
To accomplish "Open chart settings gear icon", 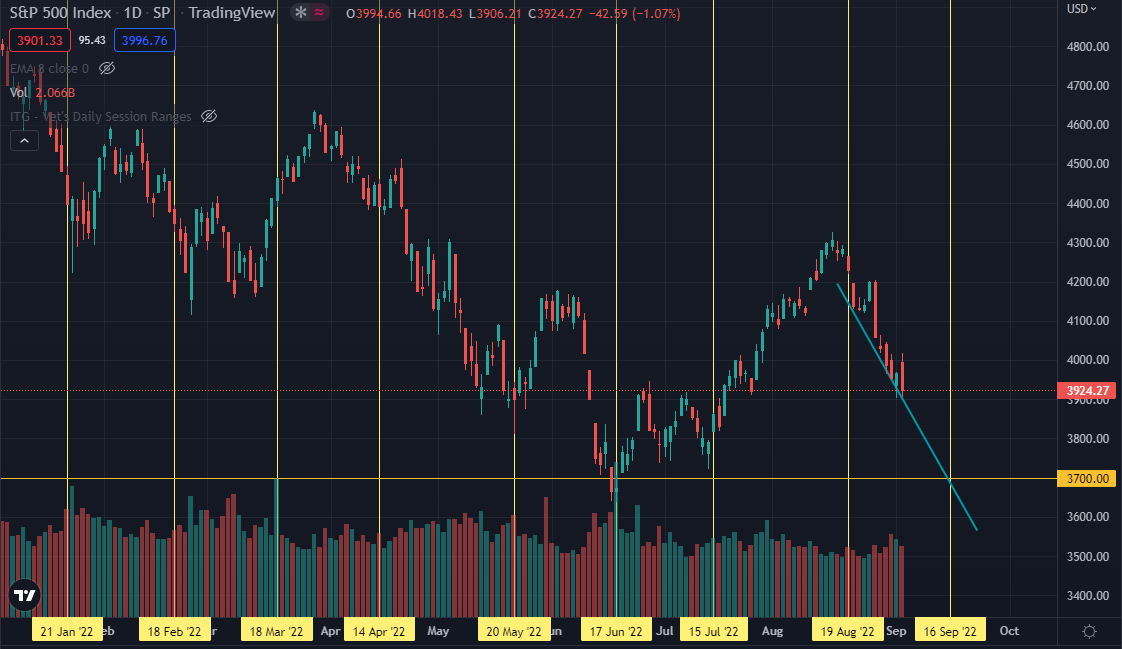I will coord(1089,631).
